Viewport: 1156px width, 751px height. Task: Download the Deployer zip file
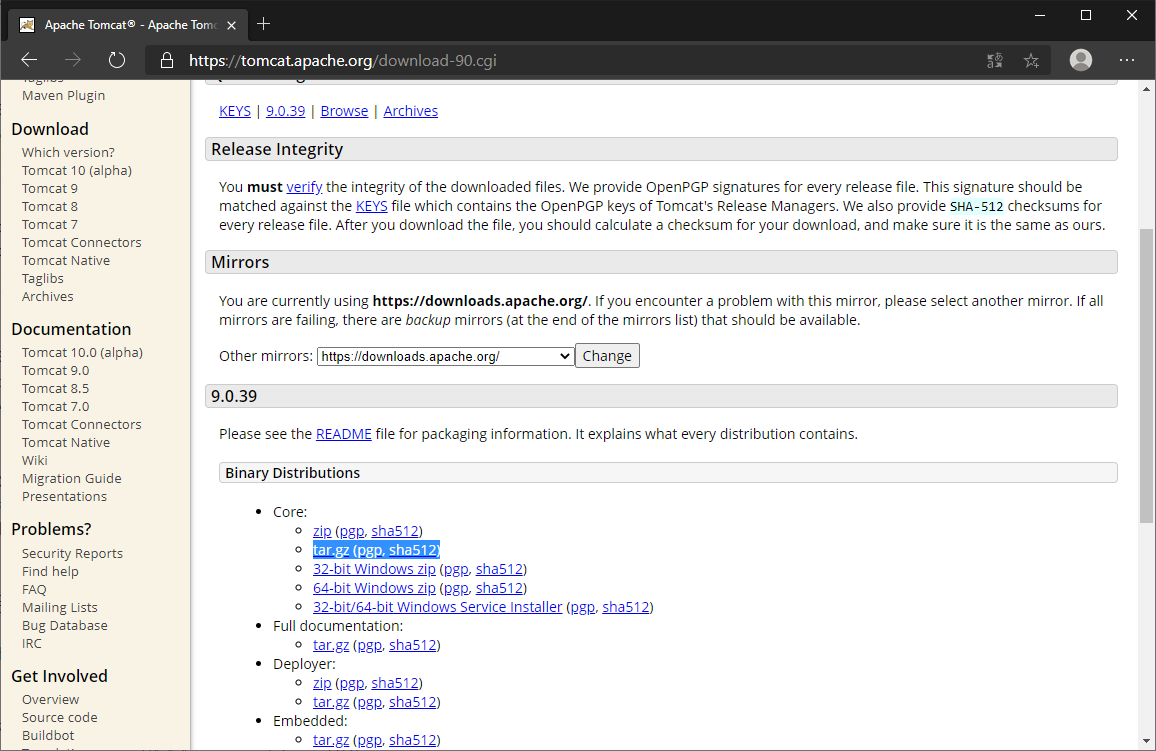click(x=322, y=683)
